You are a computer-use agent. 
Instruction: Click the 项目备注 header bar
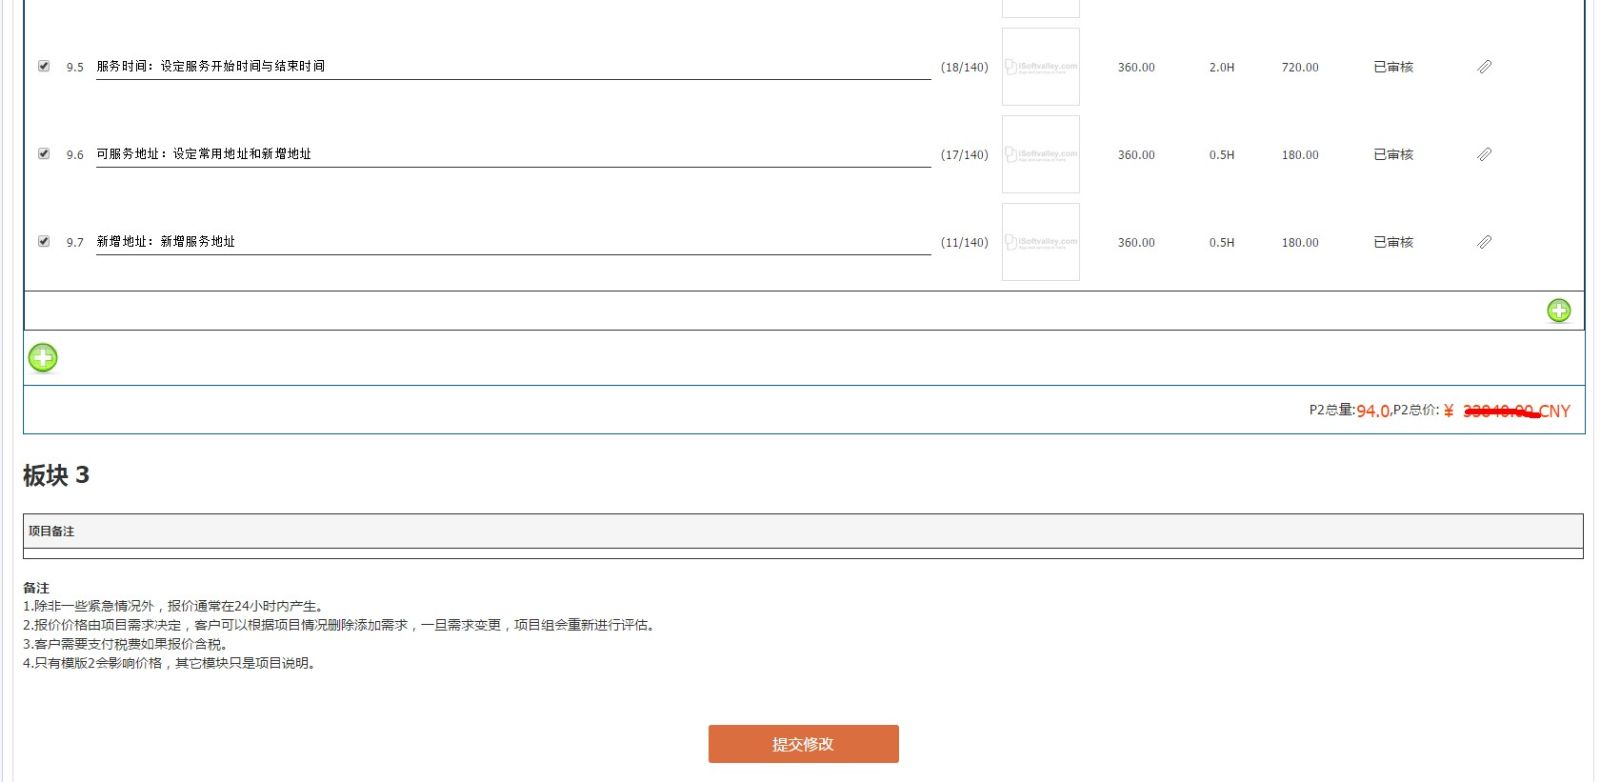802,531
